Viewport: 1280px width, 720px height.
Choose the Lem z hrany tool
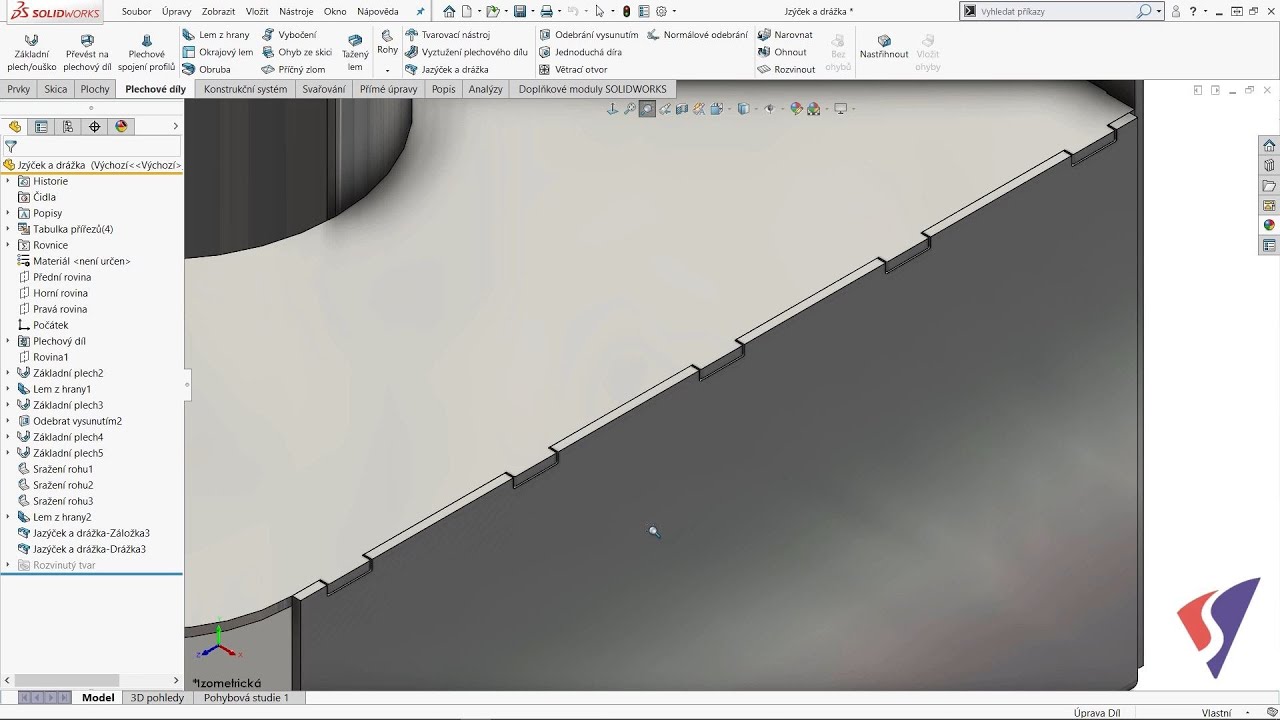[216, 35]
